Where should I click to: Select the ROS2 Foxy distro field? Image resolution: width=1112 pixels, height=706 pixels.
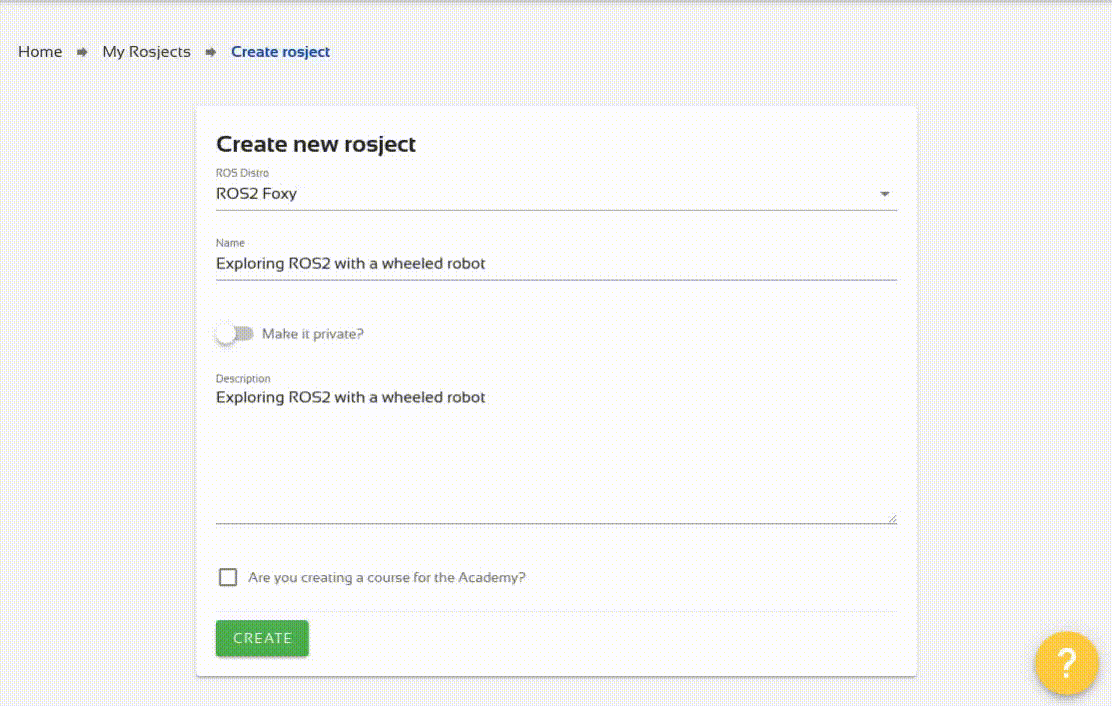coord(556,194)
